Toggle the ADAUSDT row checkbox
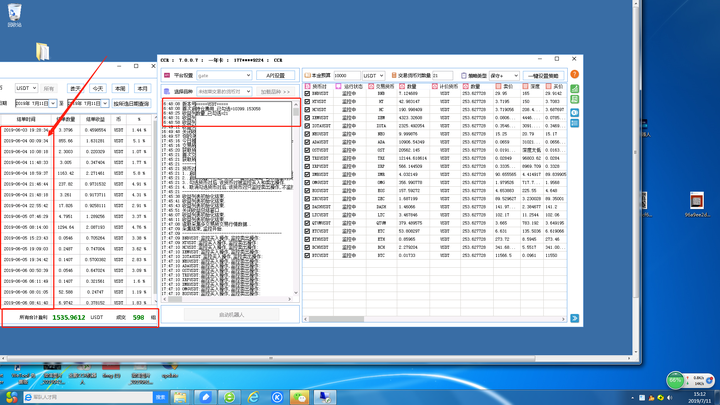 point(307,142)
